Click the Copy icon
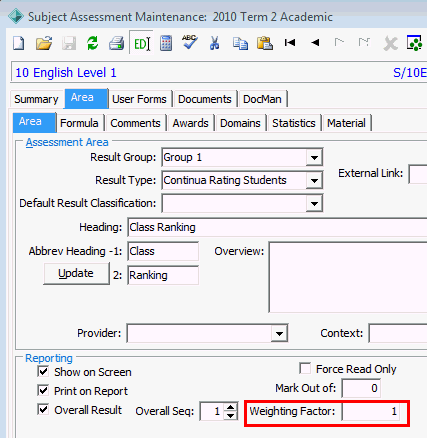The image size is (427, 438). (x=240, y=43)
